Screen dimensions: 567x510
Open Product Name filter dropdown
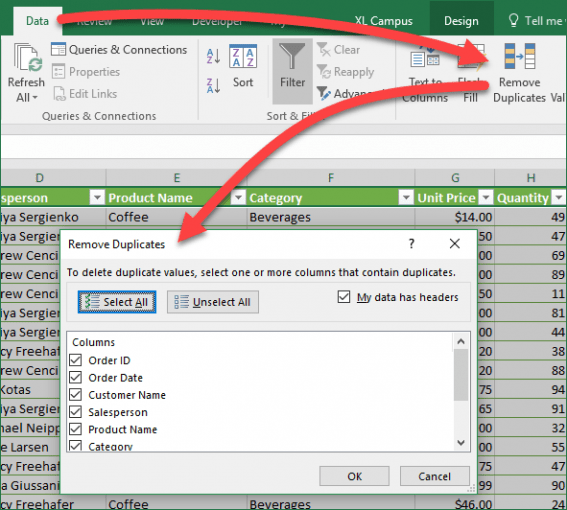238,198
